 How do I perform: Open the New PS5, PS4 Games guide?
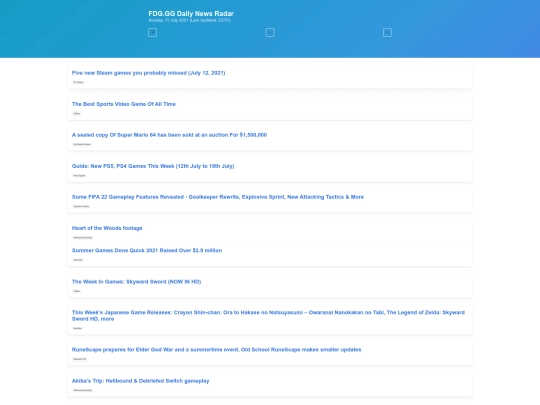coord(153,166)
